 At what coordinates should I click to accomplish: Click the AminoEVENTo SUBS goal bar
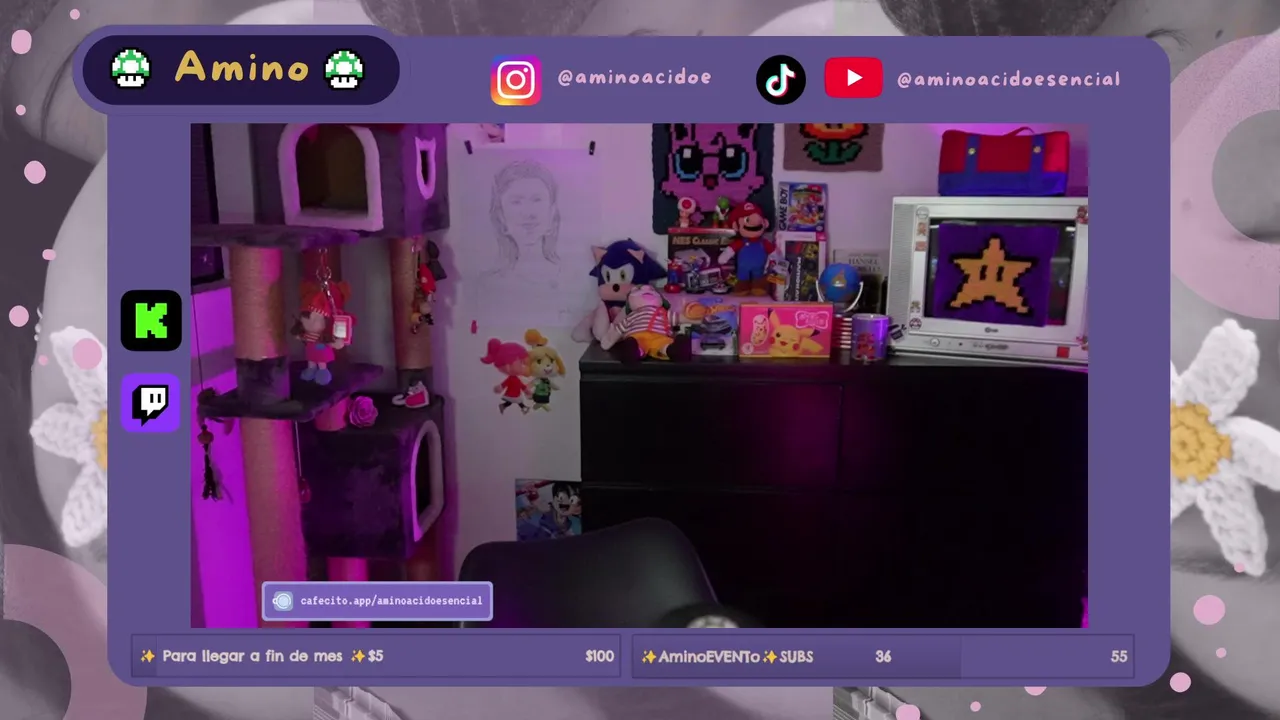click(x=883, y=657)
